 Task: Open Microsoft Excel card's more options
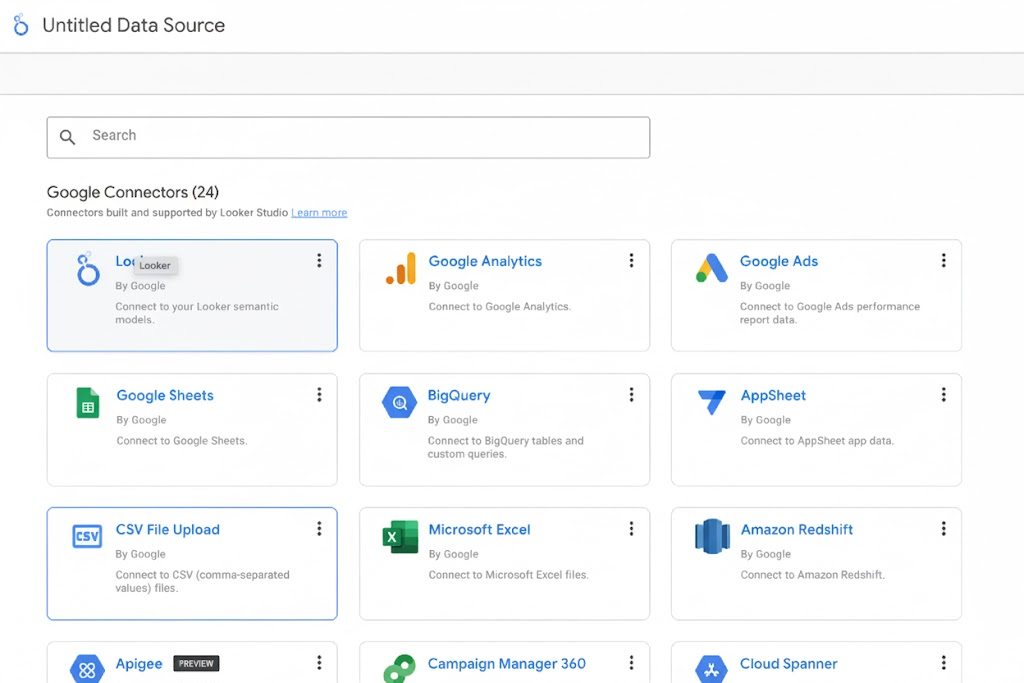coord(632,528)
